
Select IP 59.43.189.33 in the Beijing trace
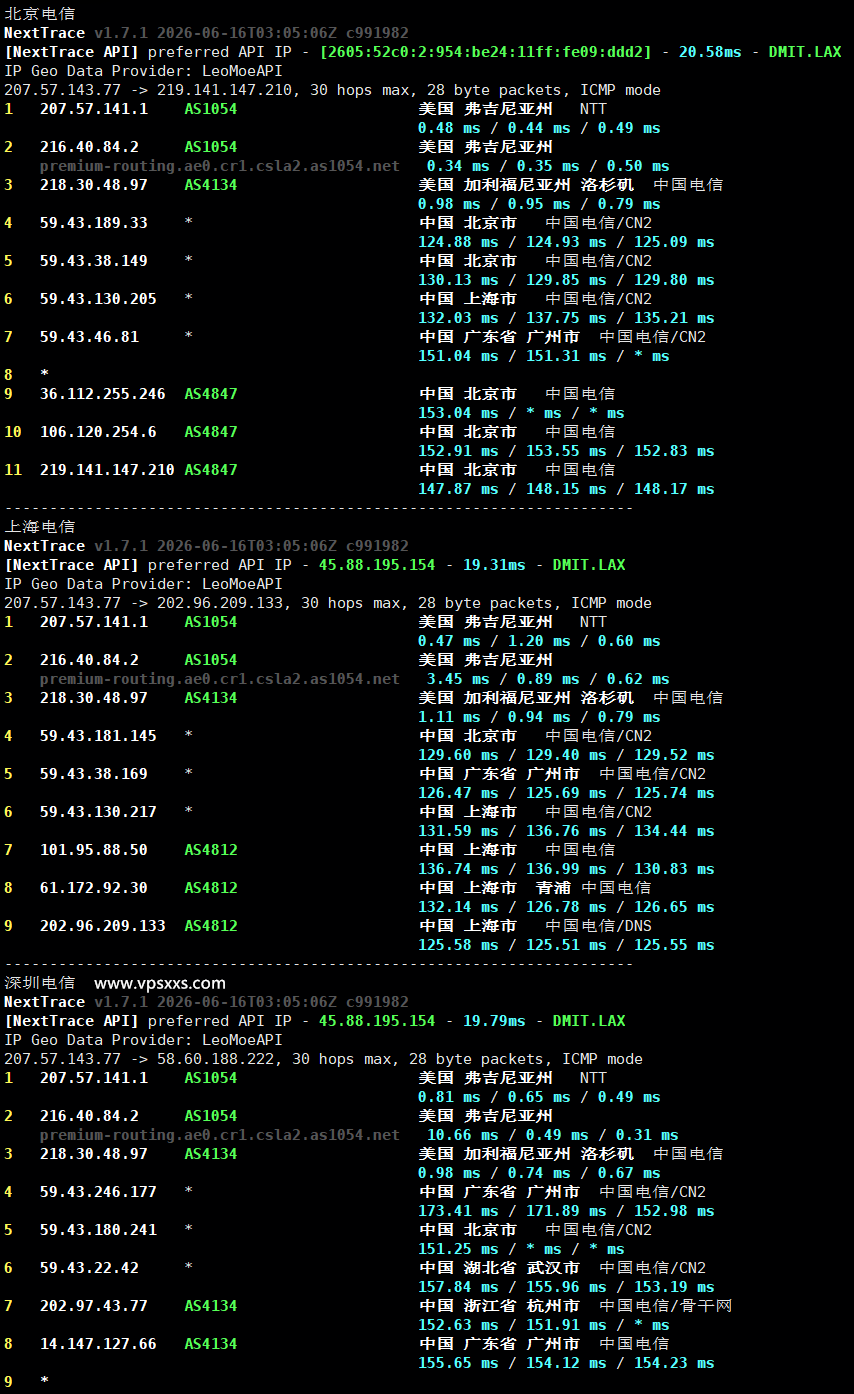click(94, 223)
